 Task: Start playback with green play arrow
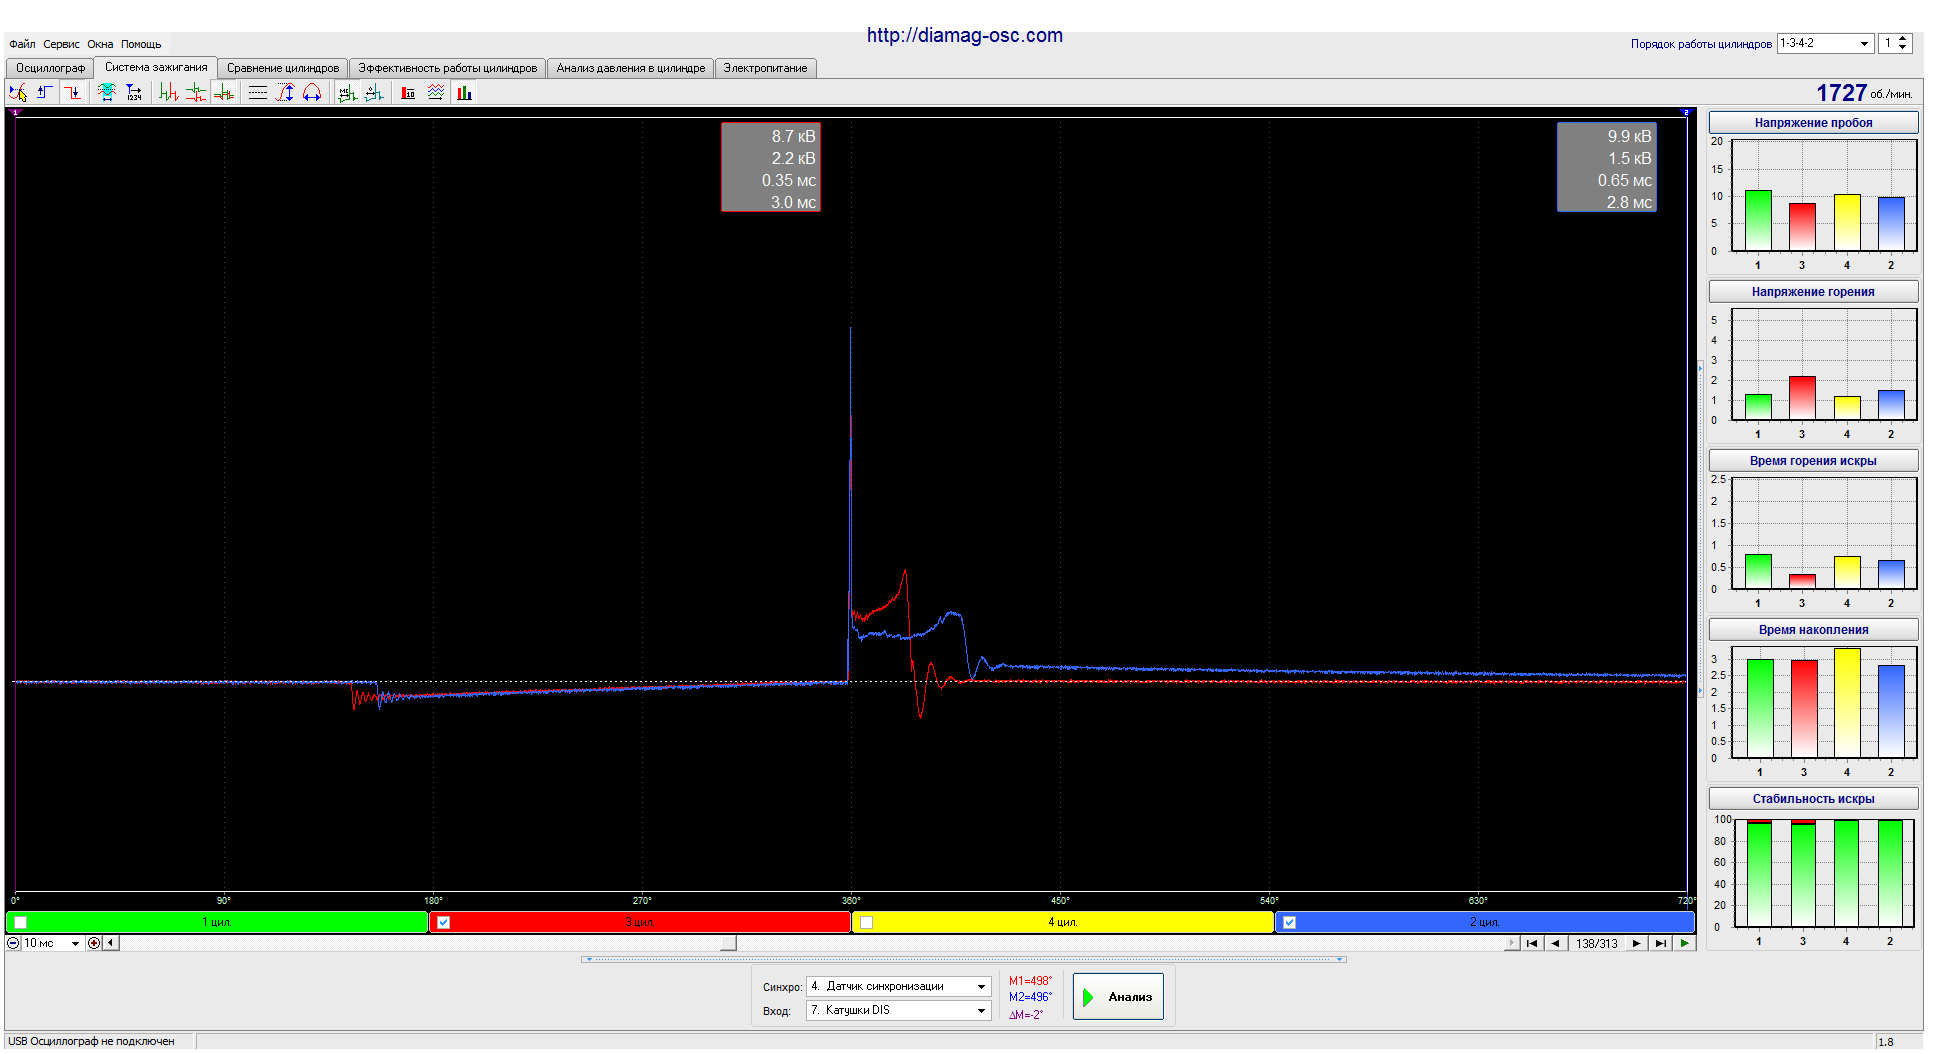pyautogui.click(x=1685, y=943)
